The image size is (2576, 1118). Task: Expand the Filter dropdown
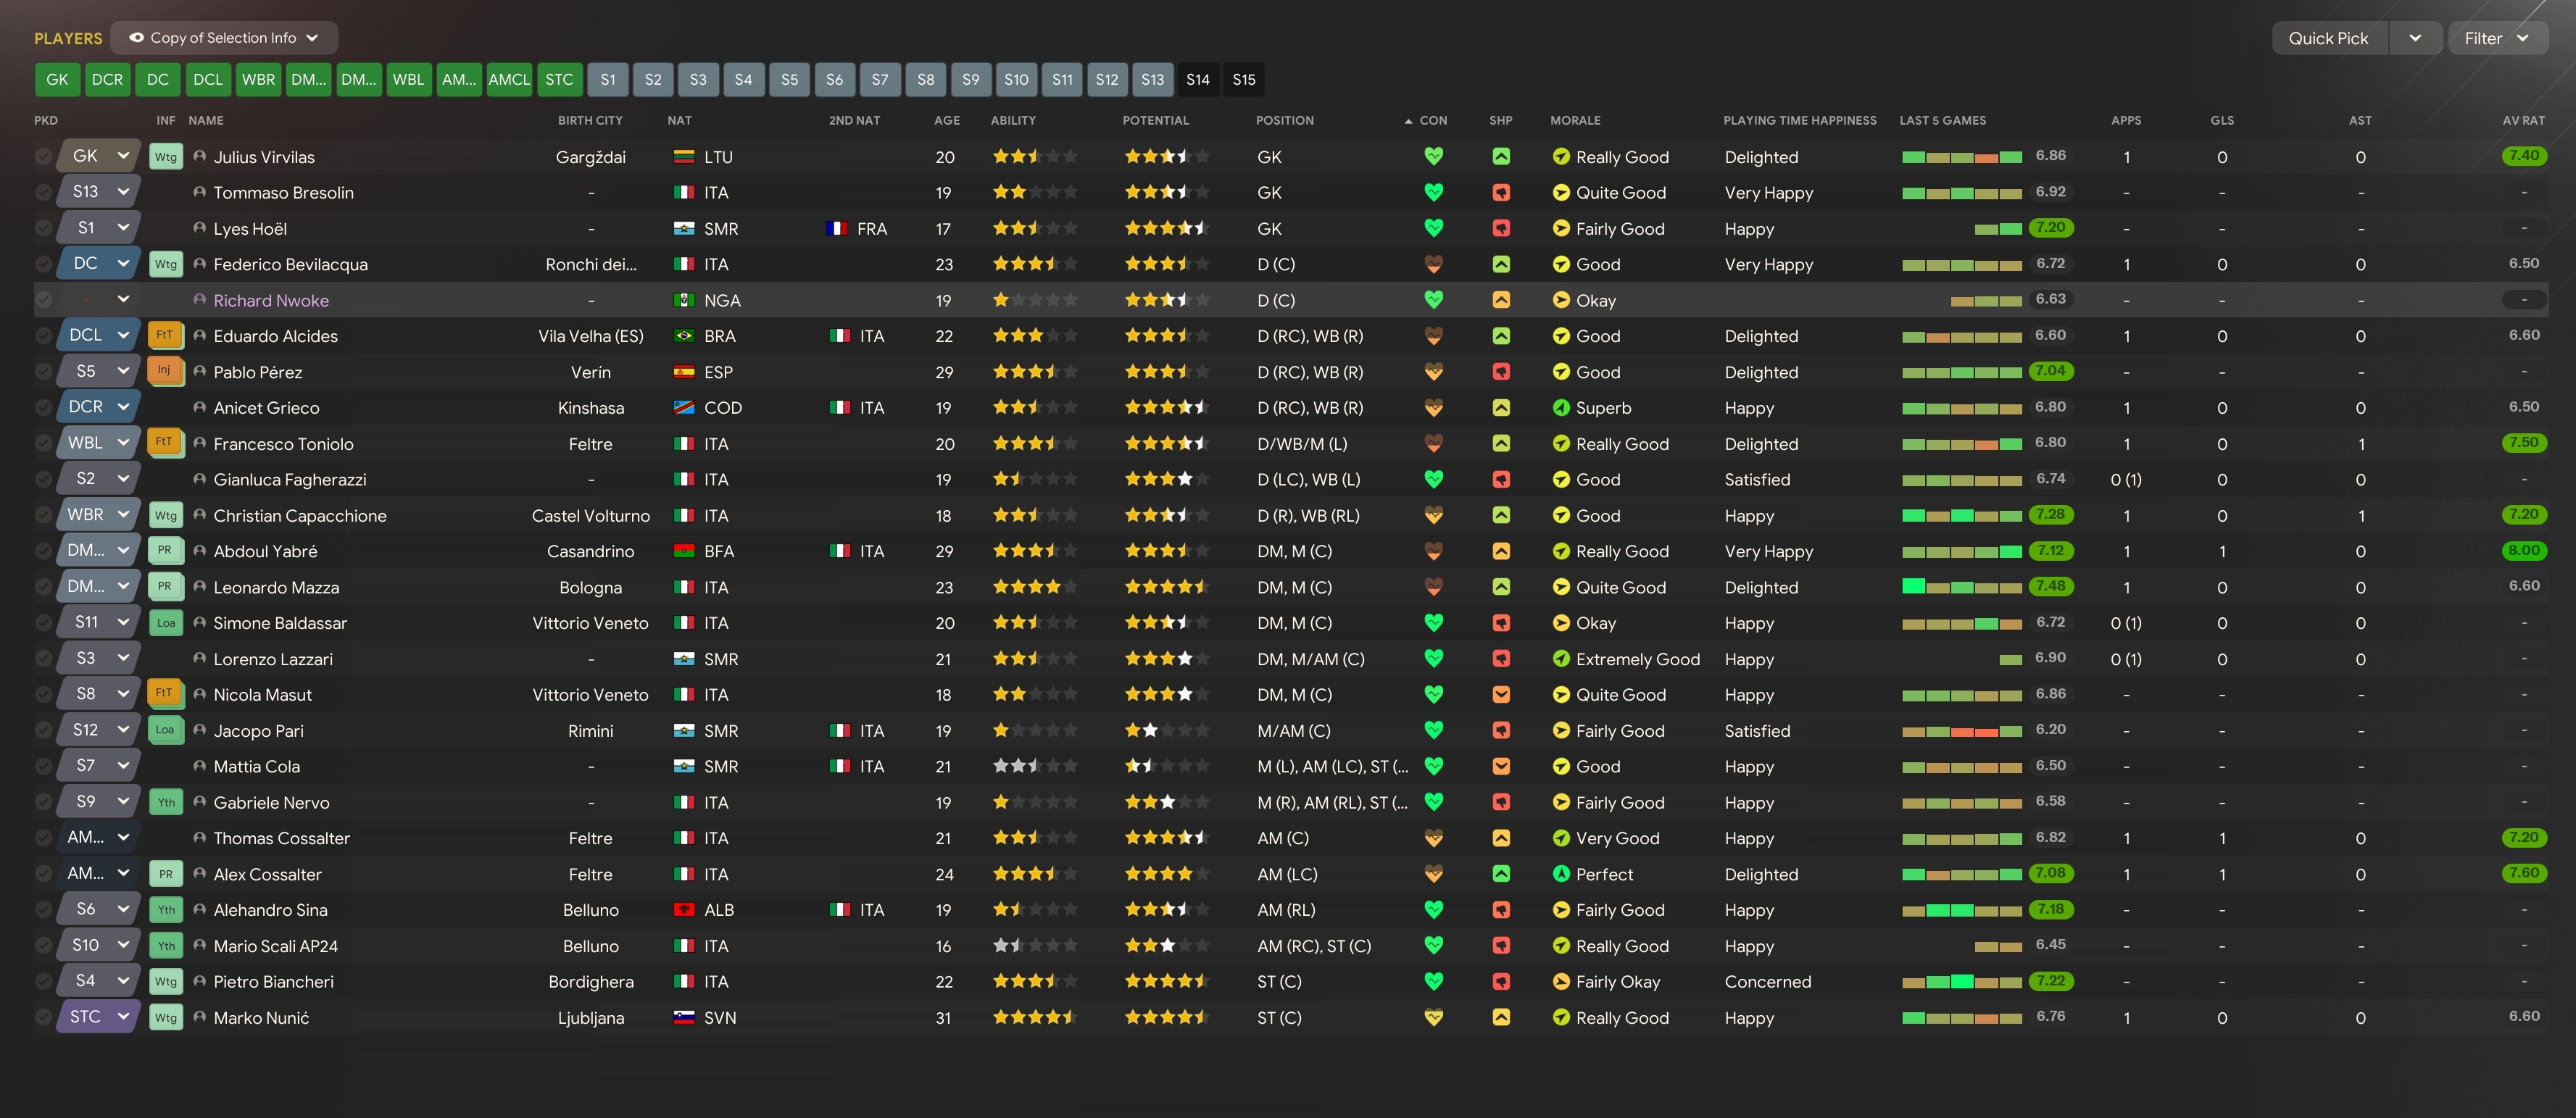coord(2496,38)
